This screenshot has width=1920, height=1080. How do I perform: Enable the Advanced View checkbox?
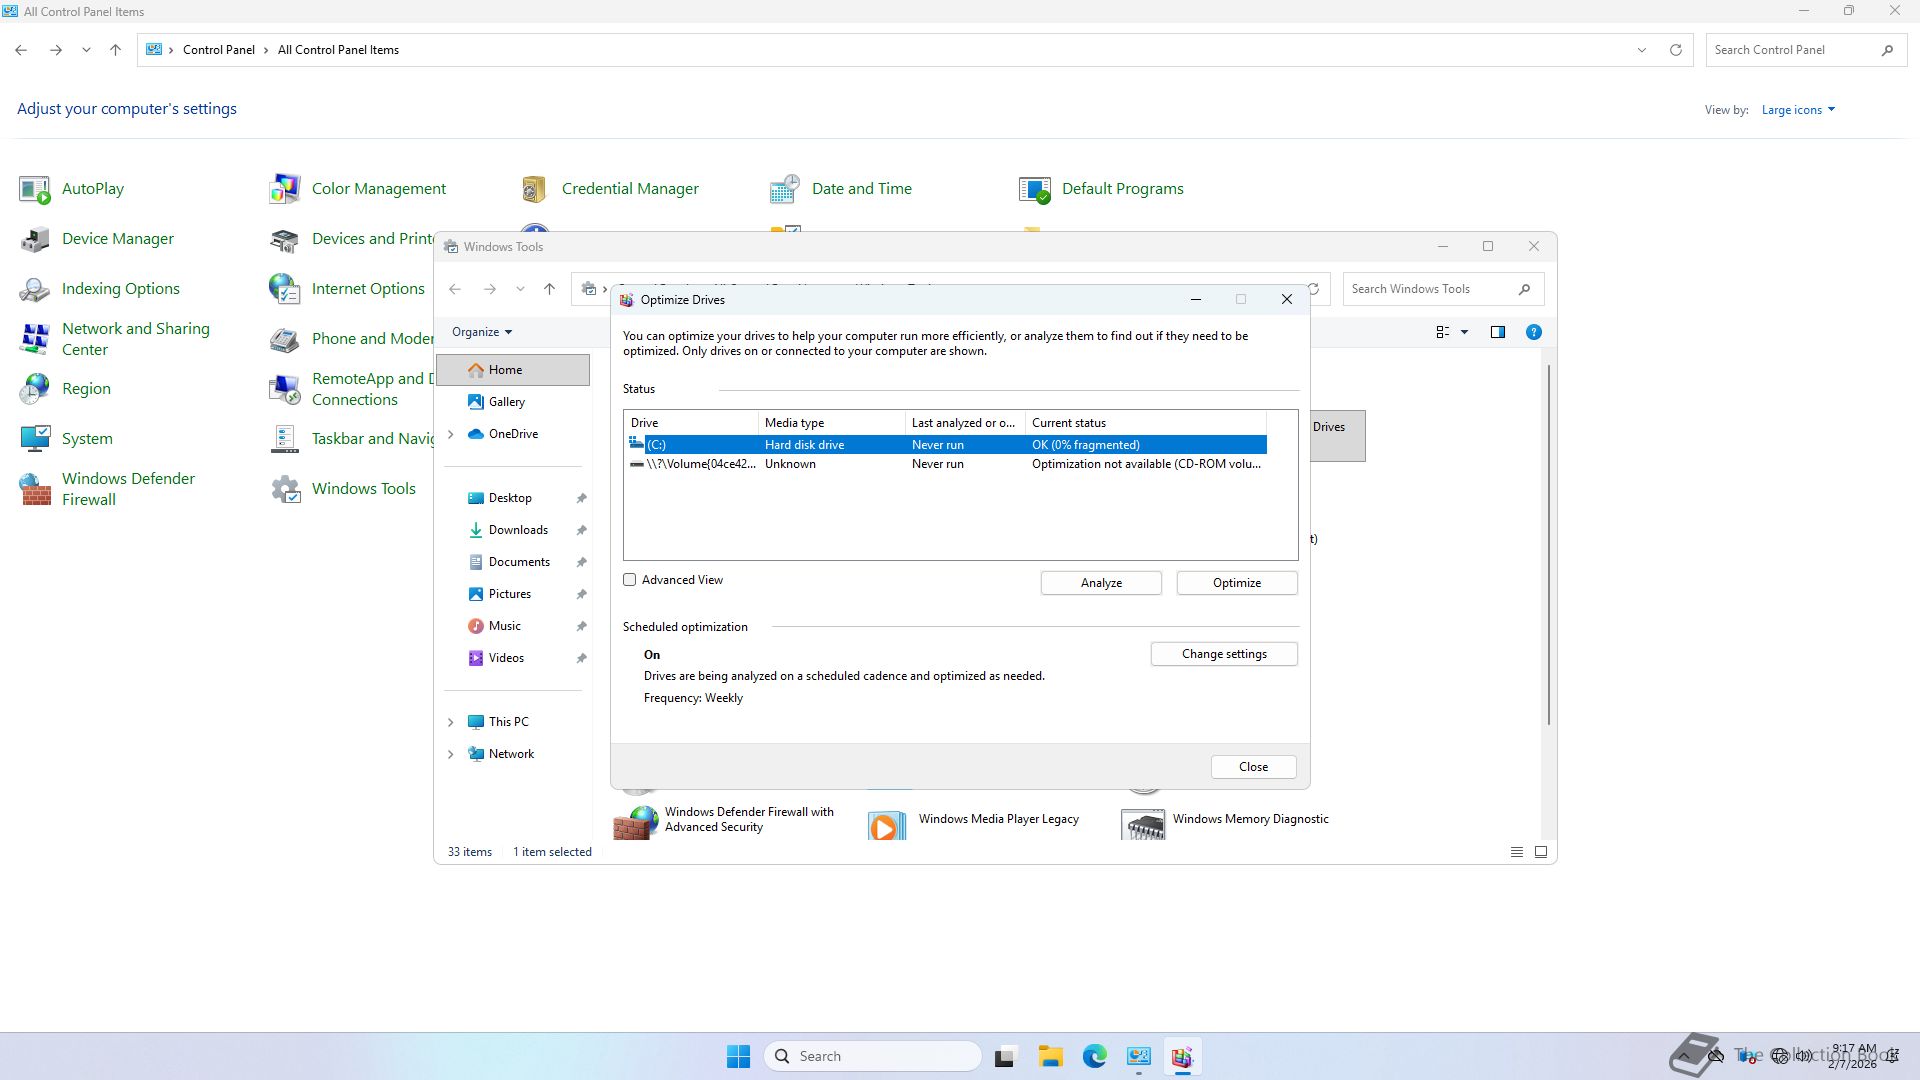point(630,580)
